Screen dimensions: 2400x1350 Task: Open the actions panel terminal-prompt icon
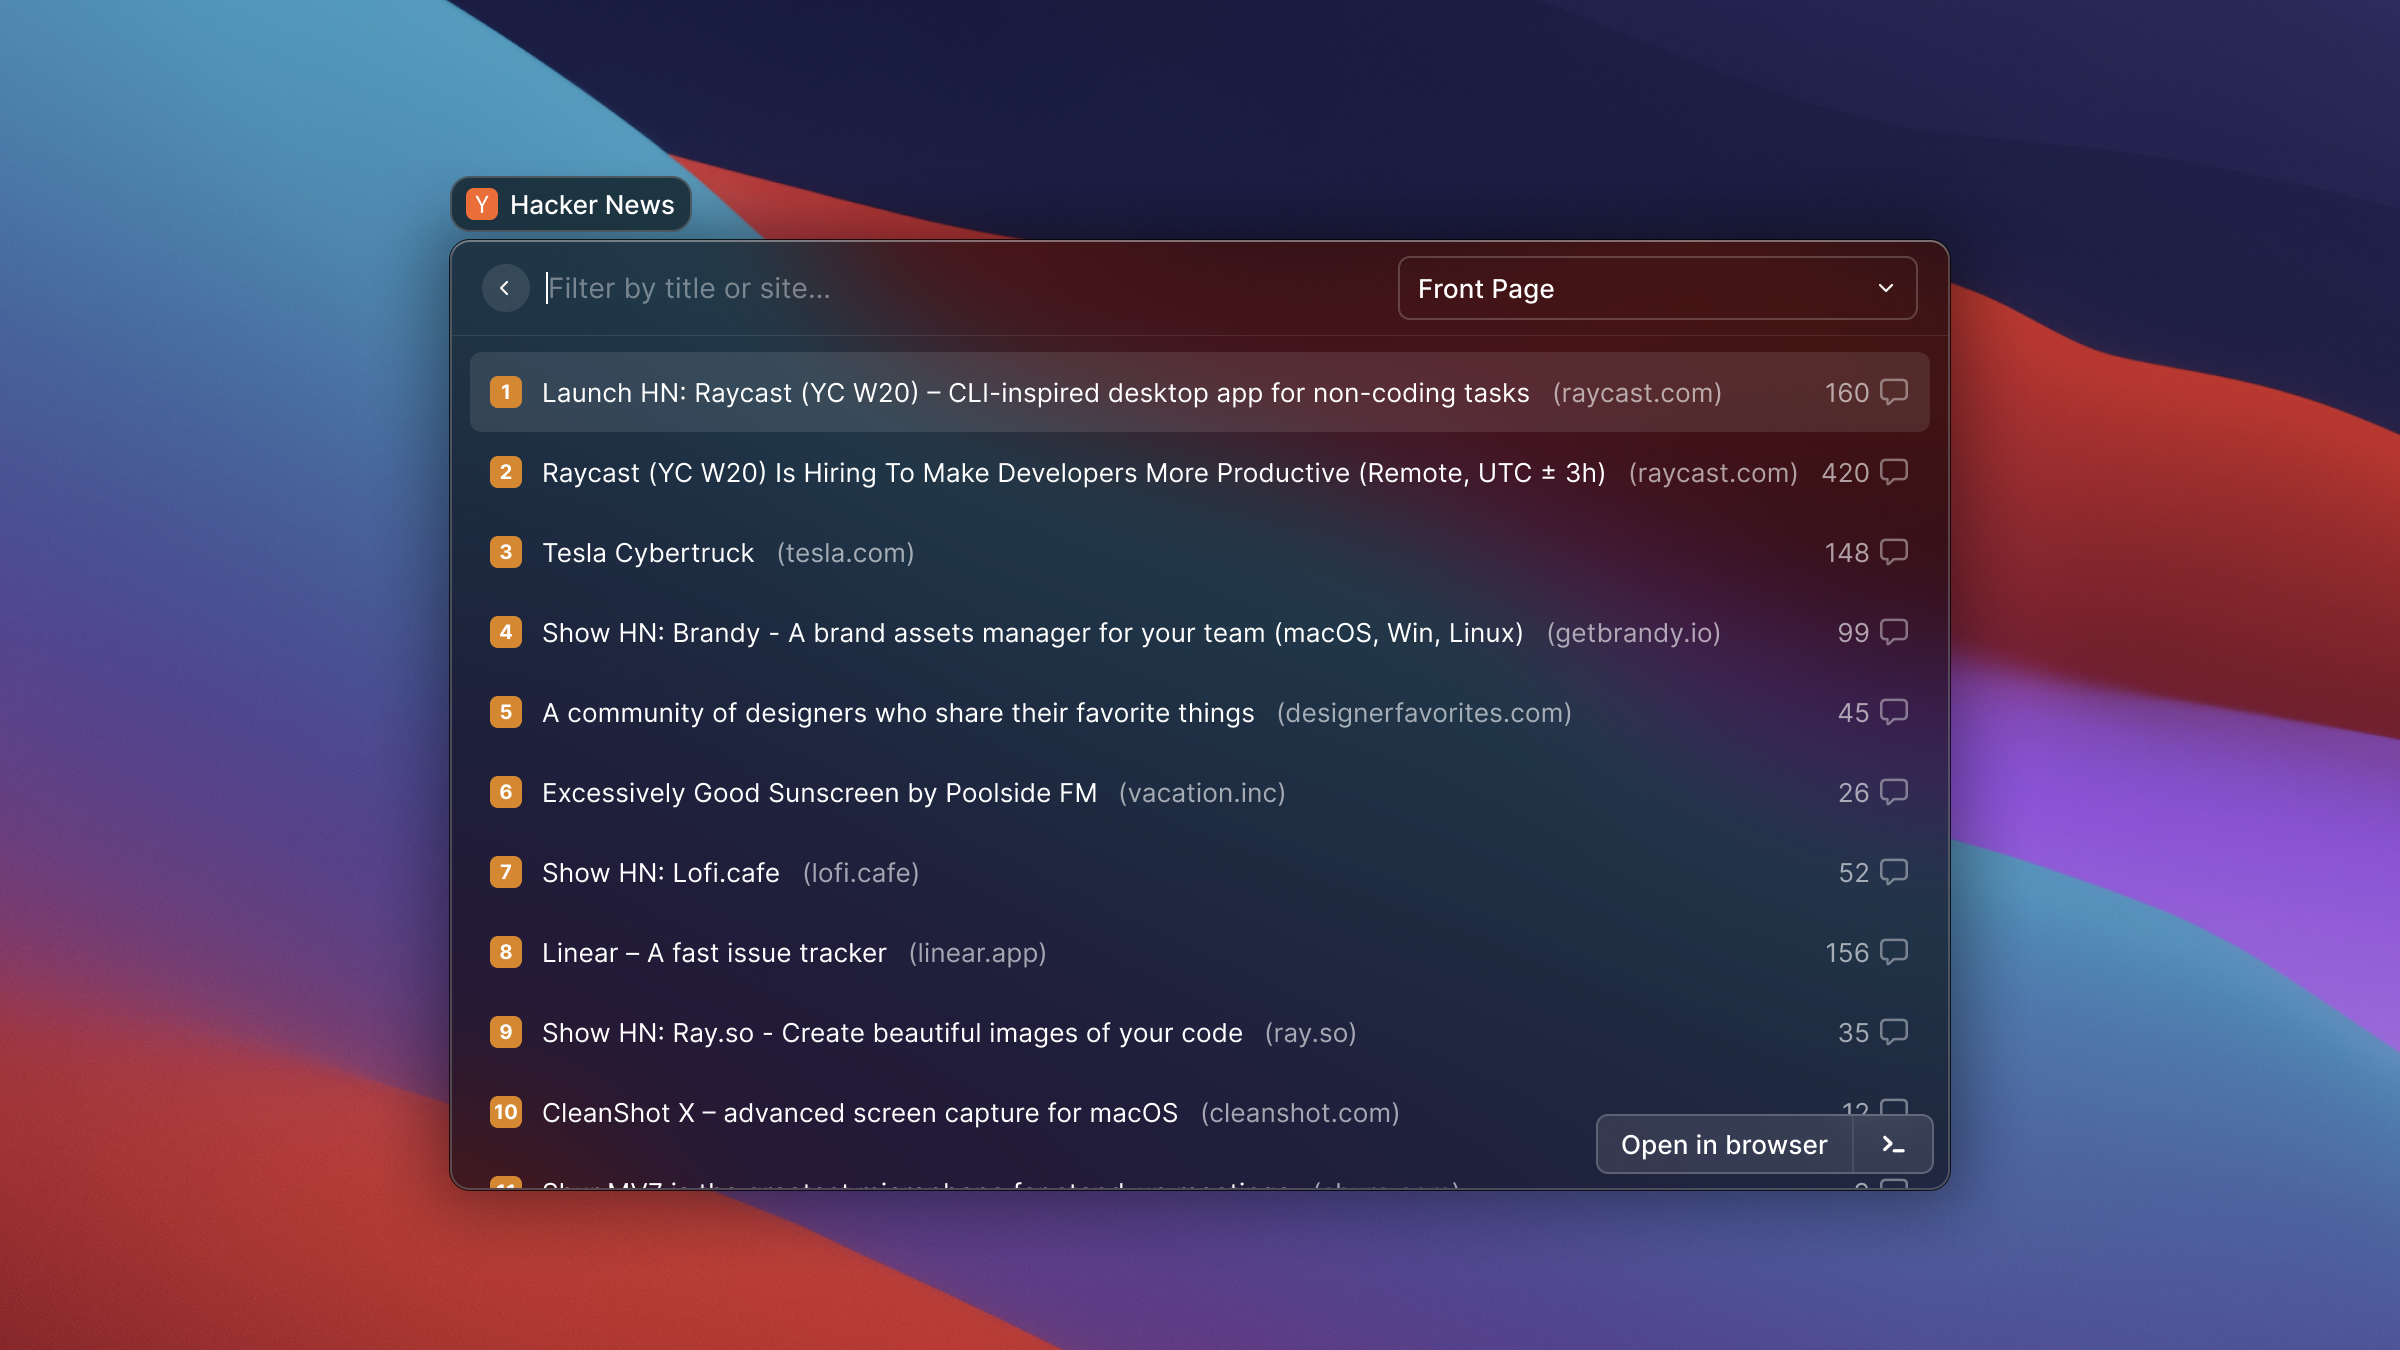click(1892, 1144)
